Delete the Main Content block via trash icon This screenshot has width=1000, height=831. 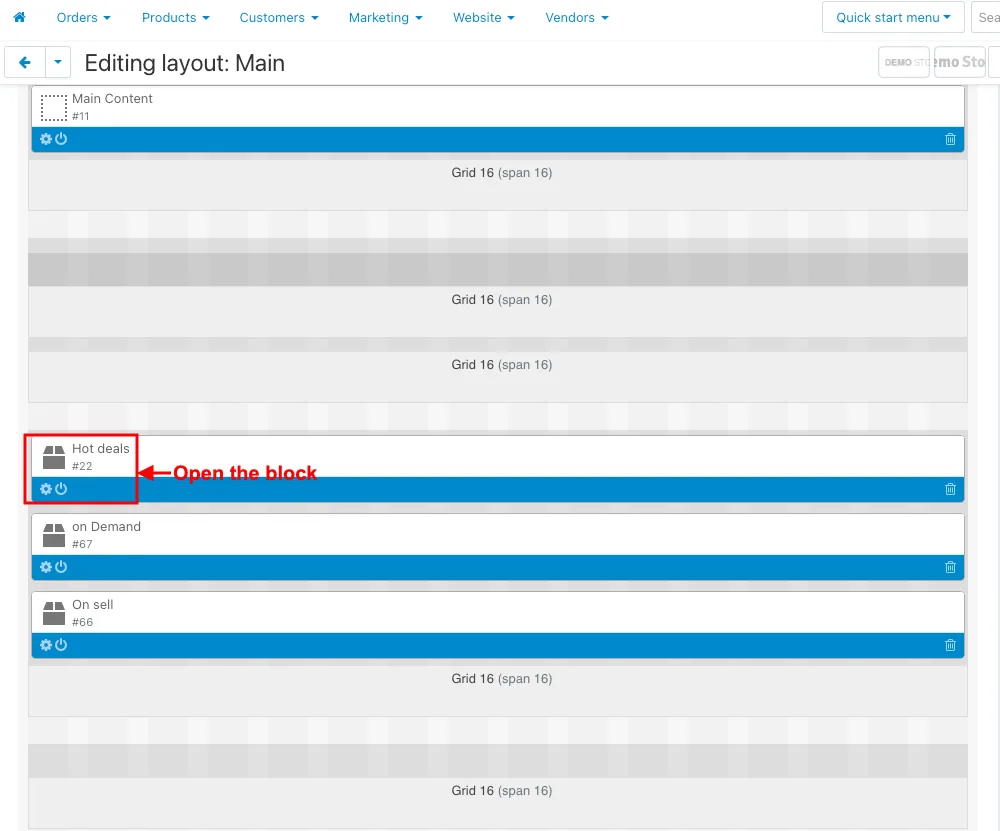pyautogui.click(x=950, y=139)
